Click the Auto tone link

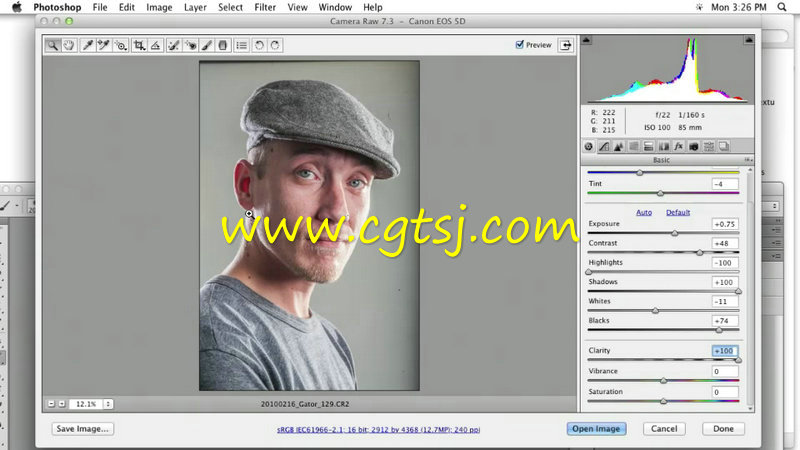pos(644,212)
